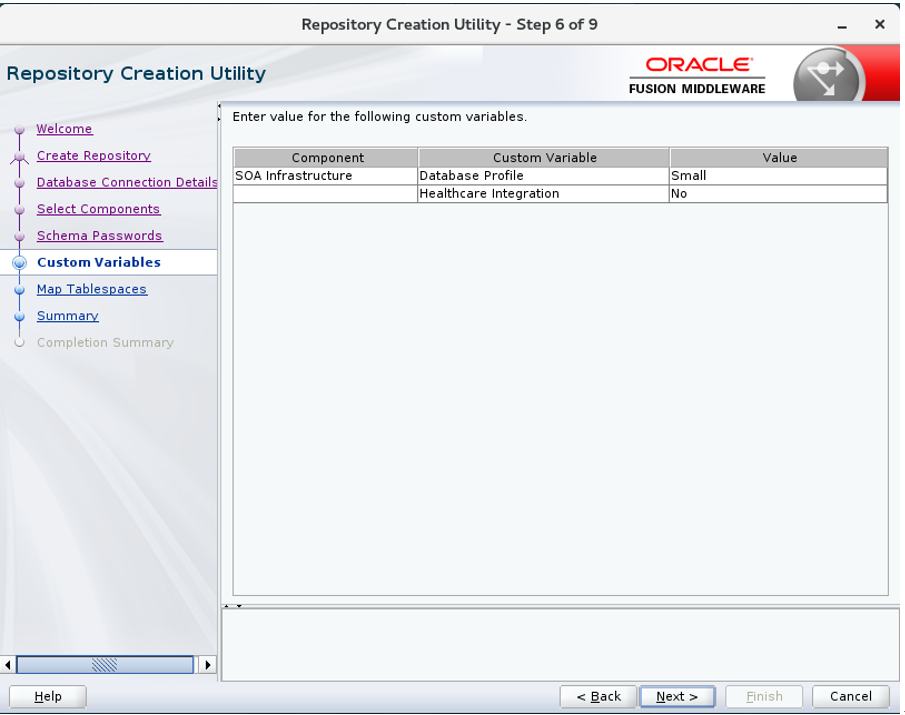Click the Value column header
Image resolution: width=905 pixels, height=715 pixels.
(x=779, y=158)
